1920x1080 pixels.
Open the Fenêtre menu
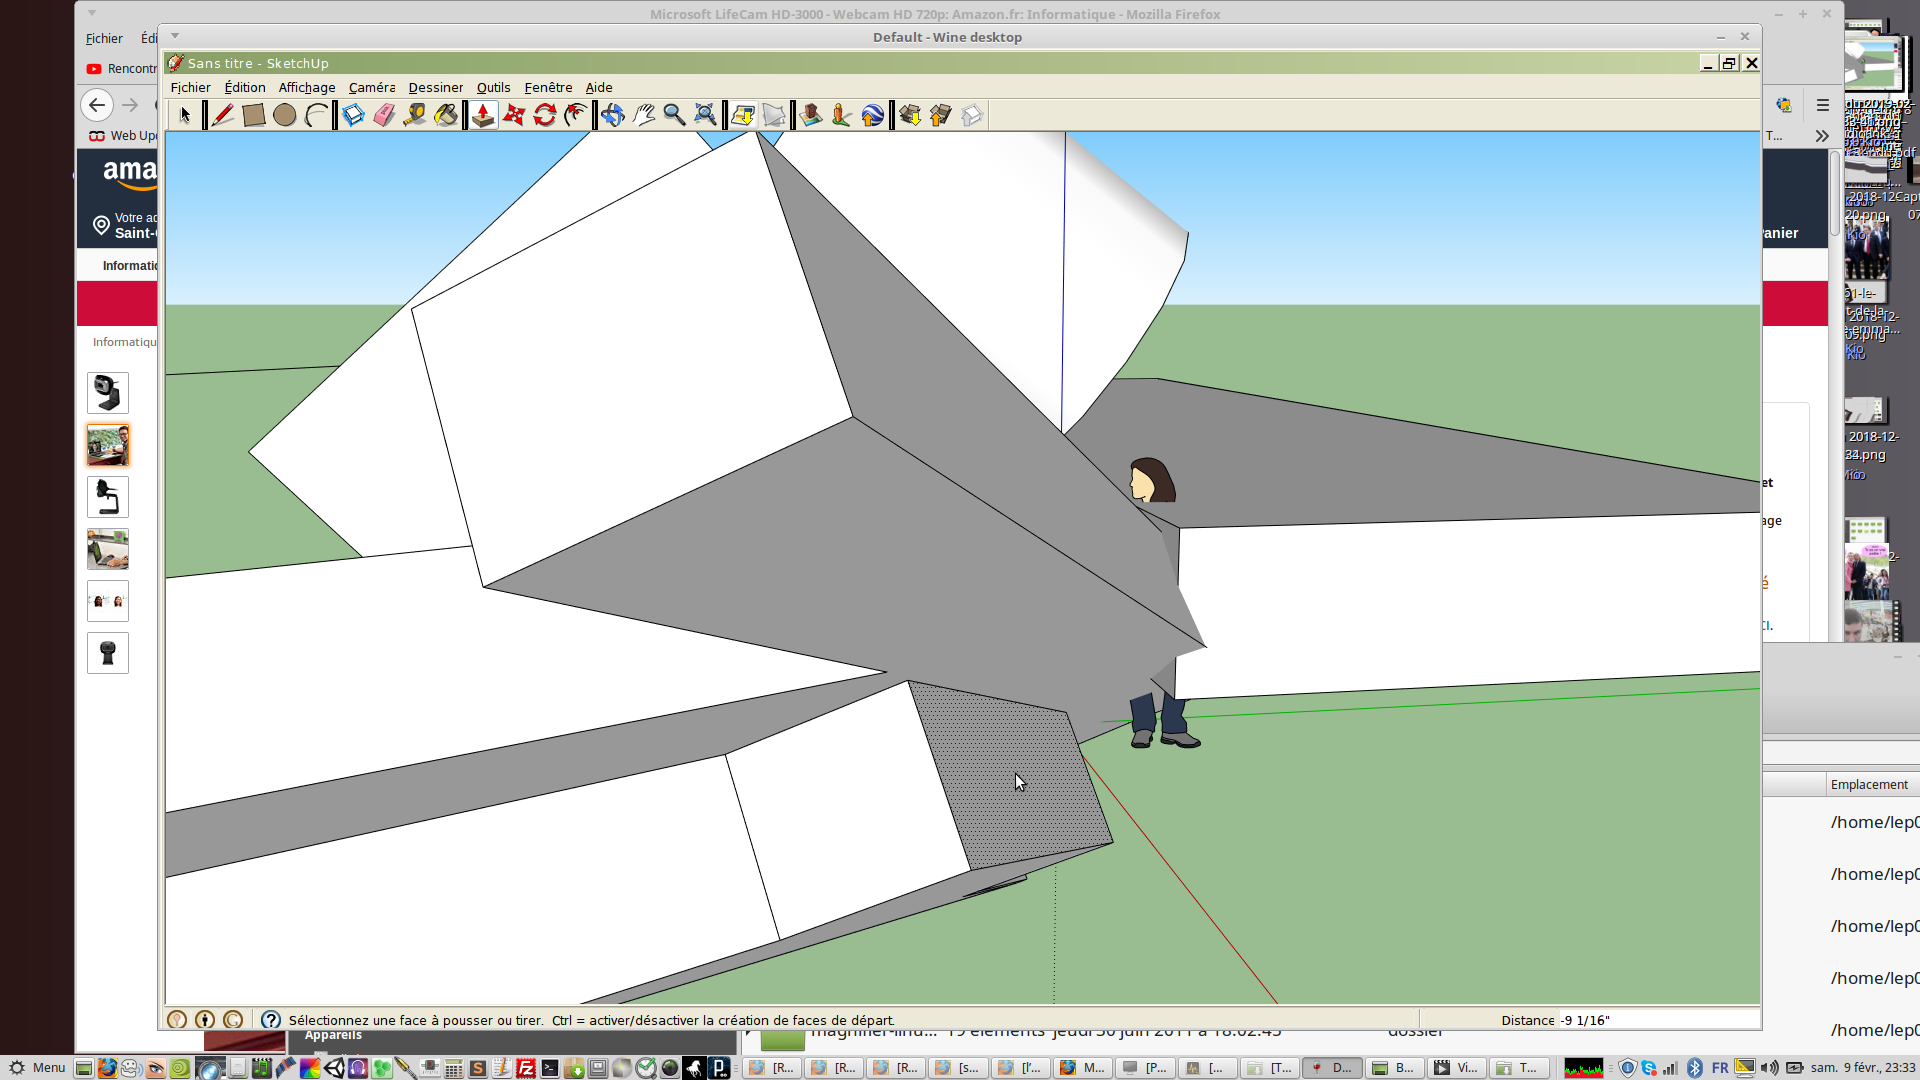[548, 88]
